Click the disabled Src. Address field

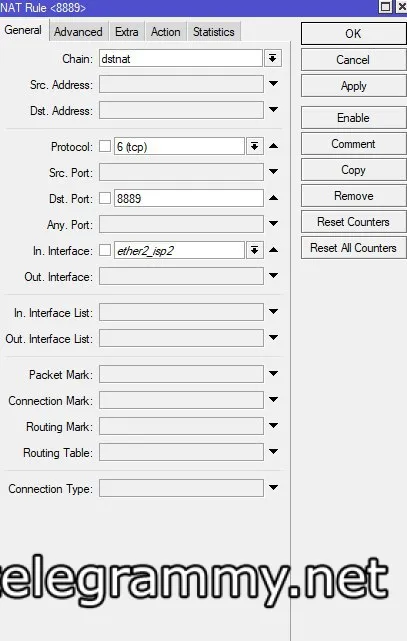tap(181, 85)
